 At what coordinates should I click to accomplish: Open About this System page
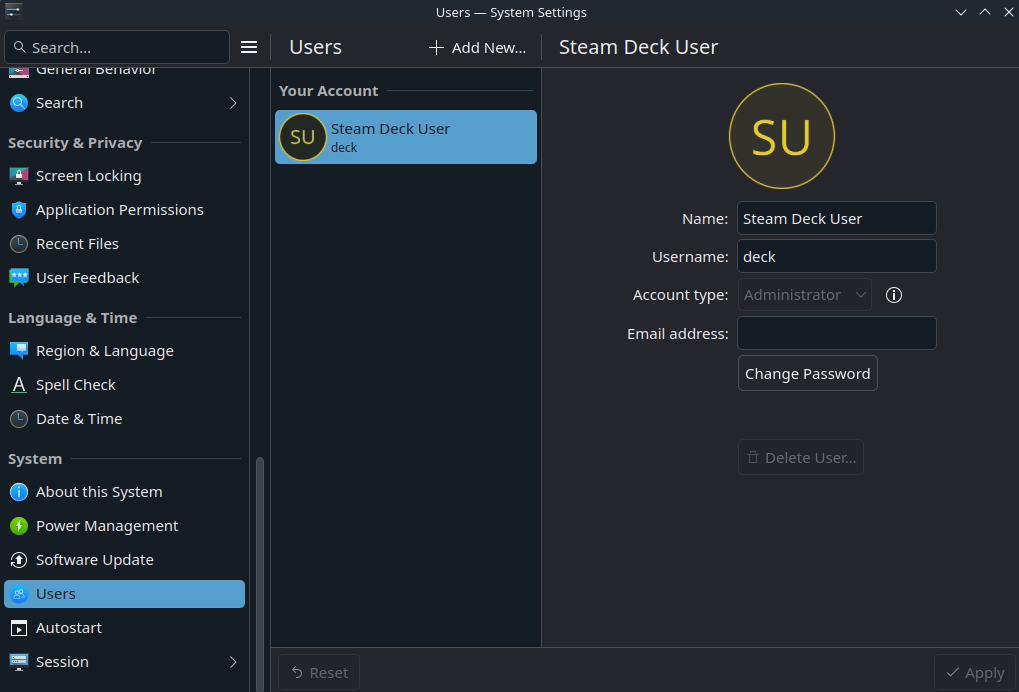124,492
